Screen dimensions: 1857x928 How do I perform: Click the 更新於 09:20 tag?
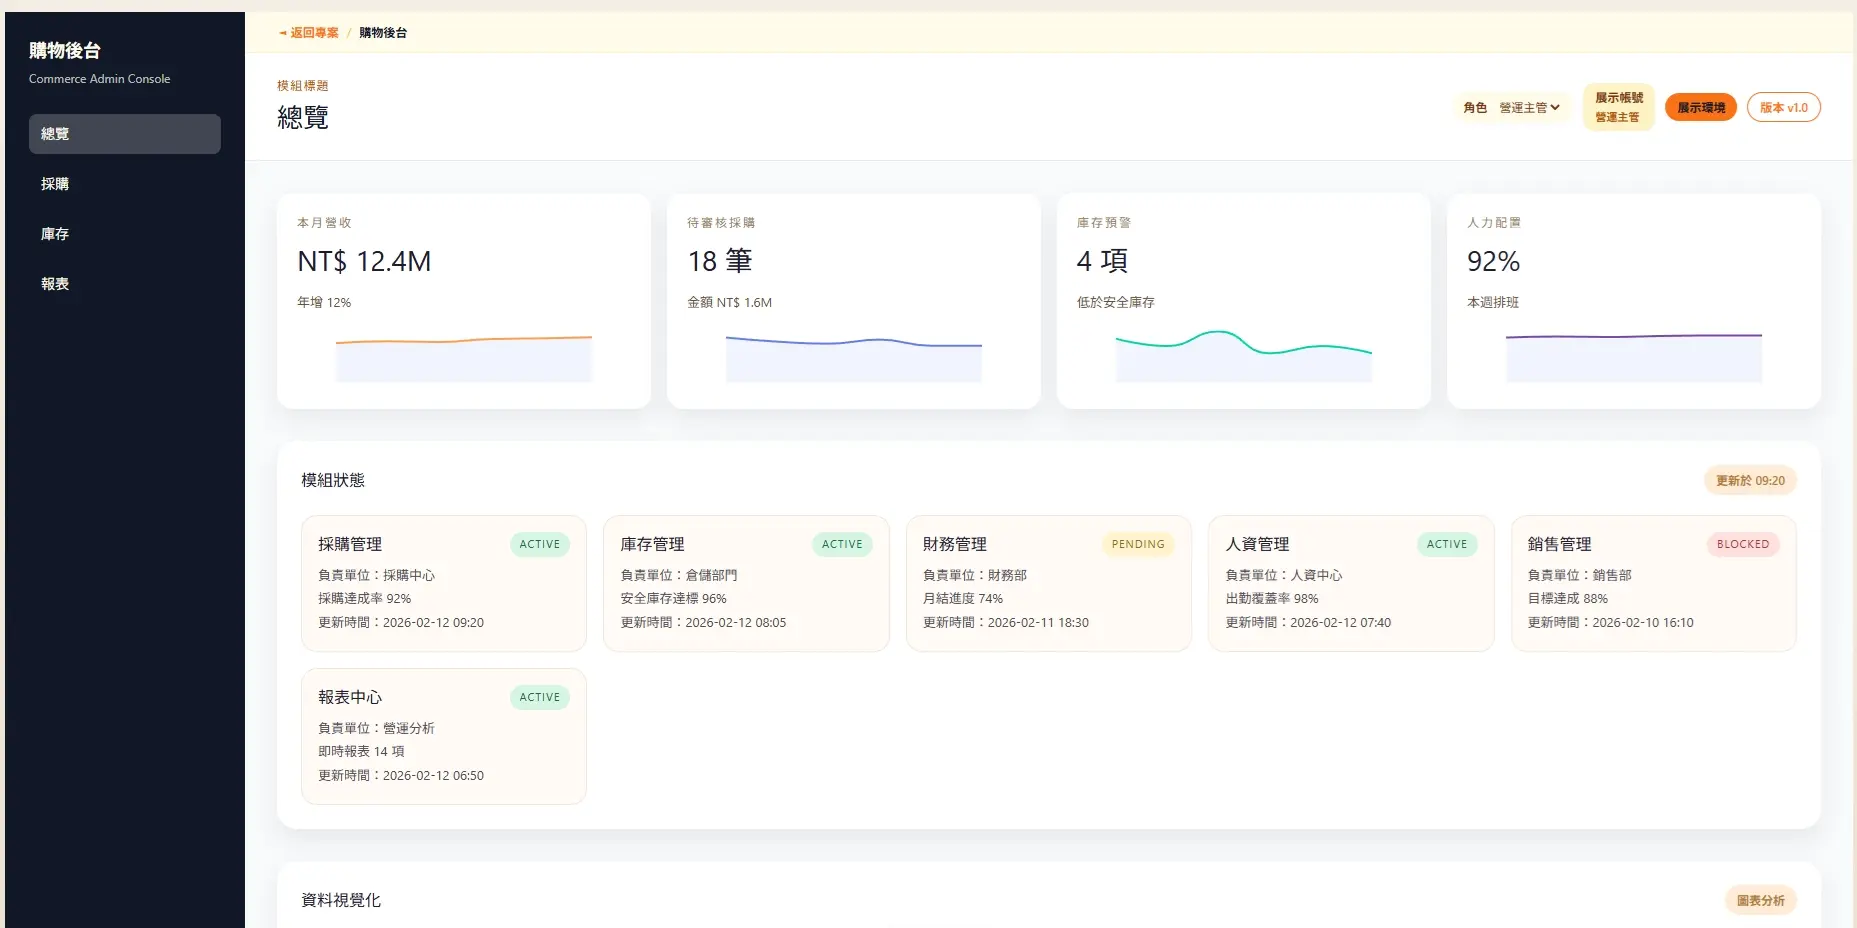coord(1751,481)
